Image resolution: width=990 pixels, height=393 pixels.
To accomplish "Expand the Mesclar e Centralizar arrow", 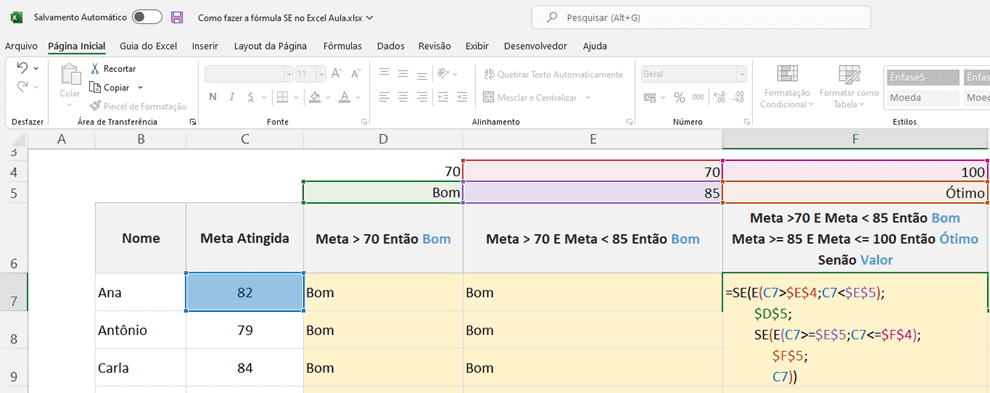I will click(588, 98).
